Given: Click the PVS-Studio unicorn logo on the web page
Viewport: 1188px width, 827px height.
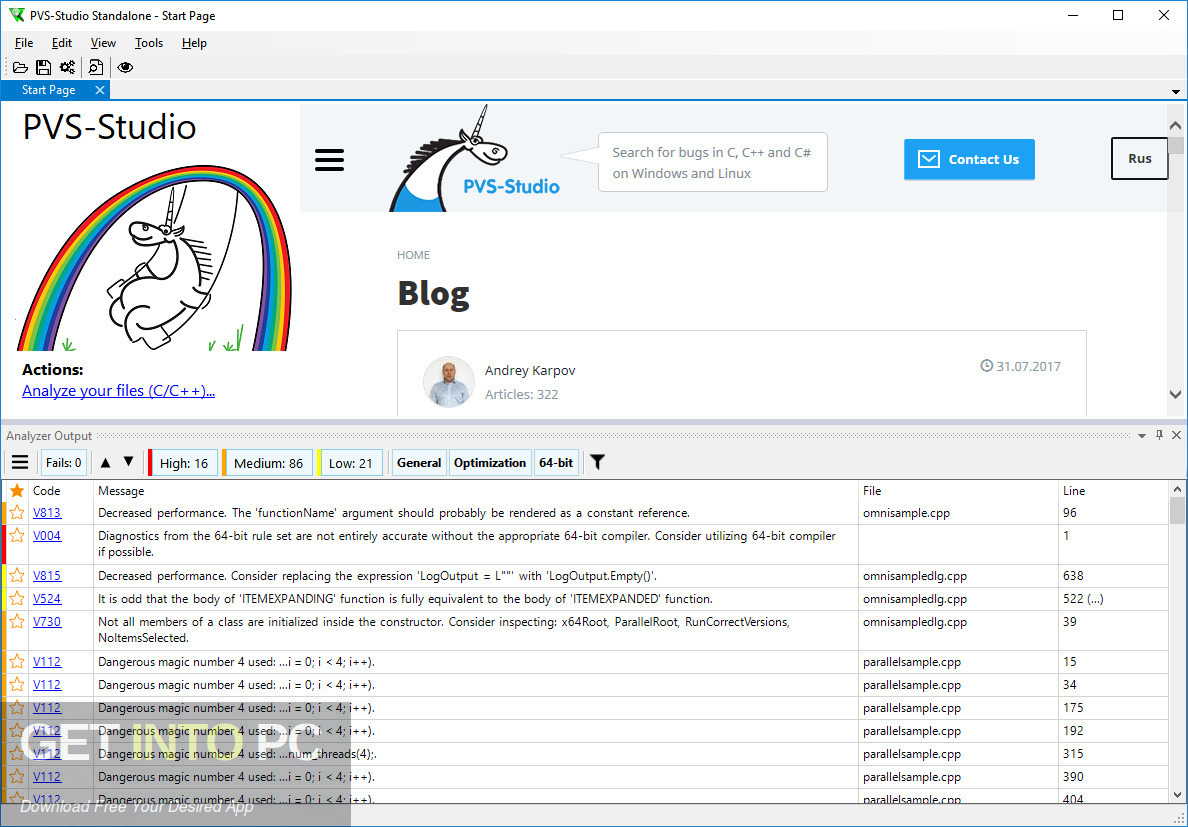Looking at the screenshot, I should [474, 158].
